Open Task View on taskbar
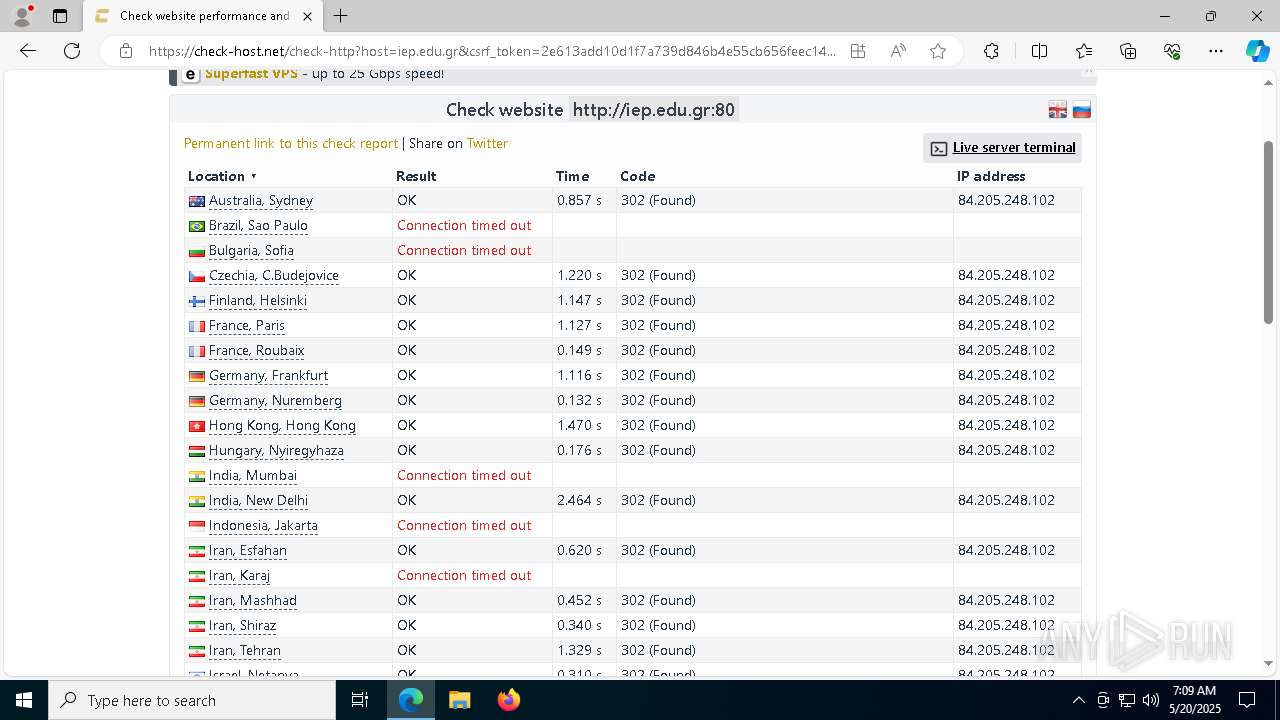Viewport: 1280px width, 720px height. click(360, 700)
